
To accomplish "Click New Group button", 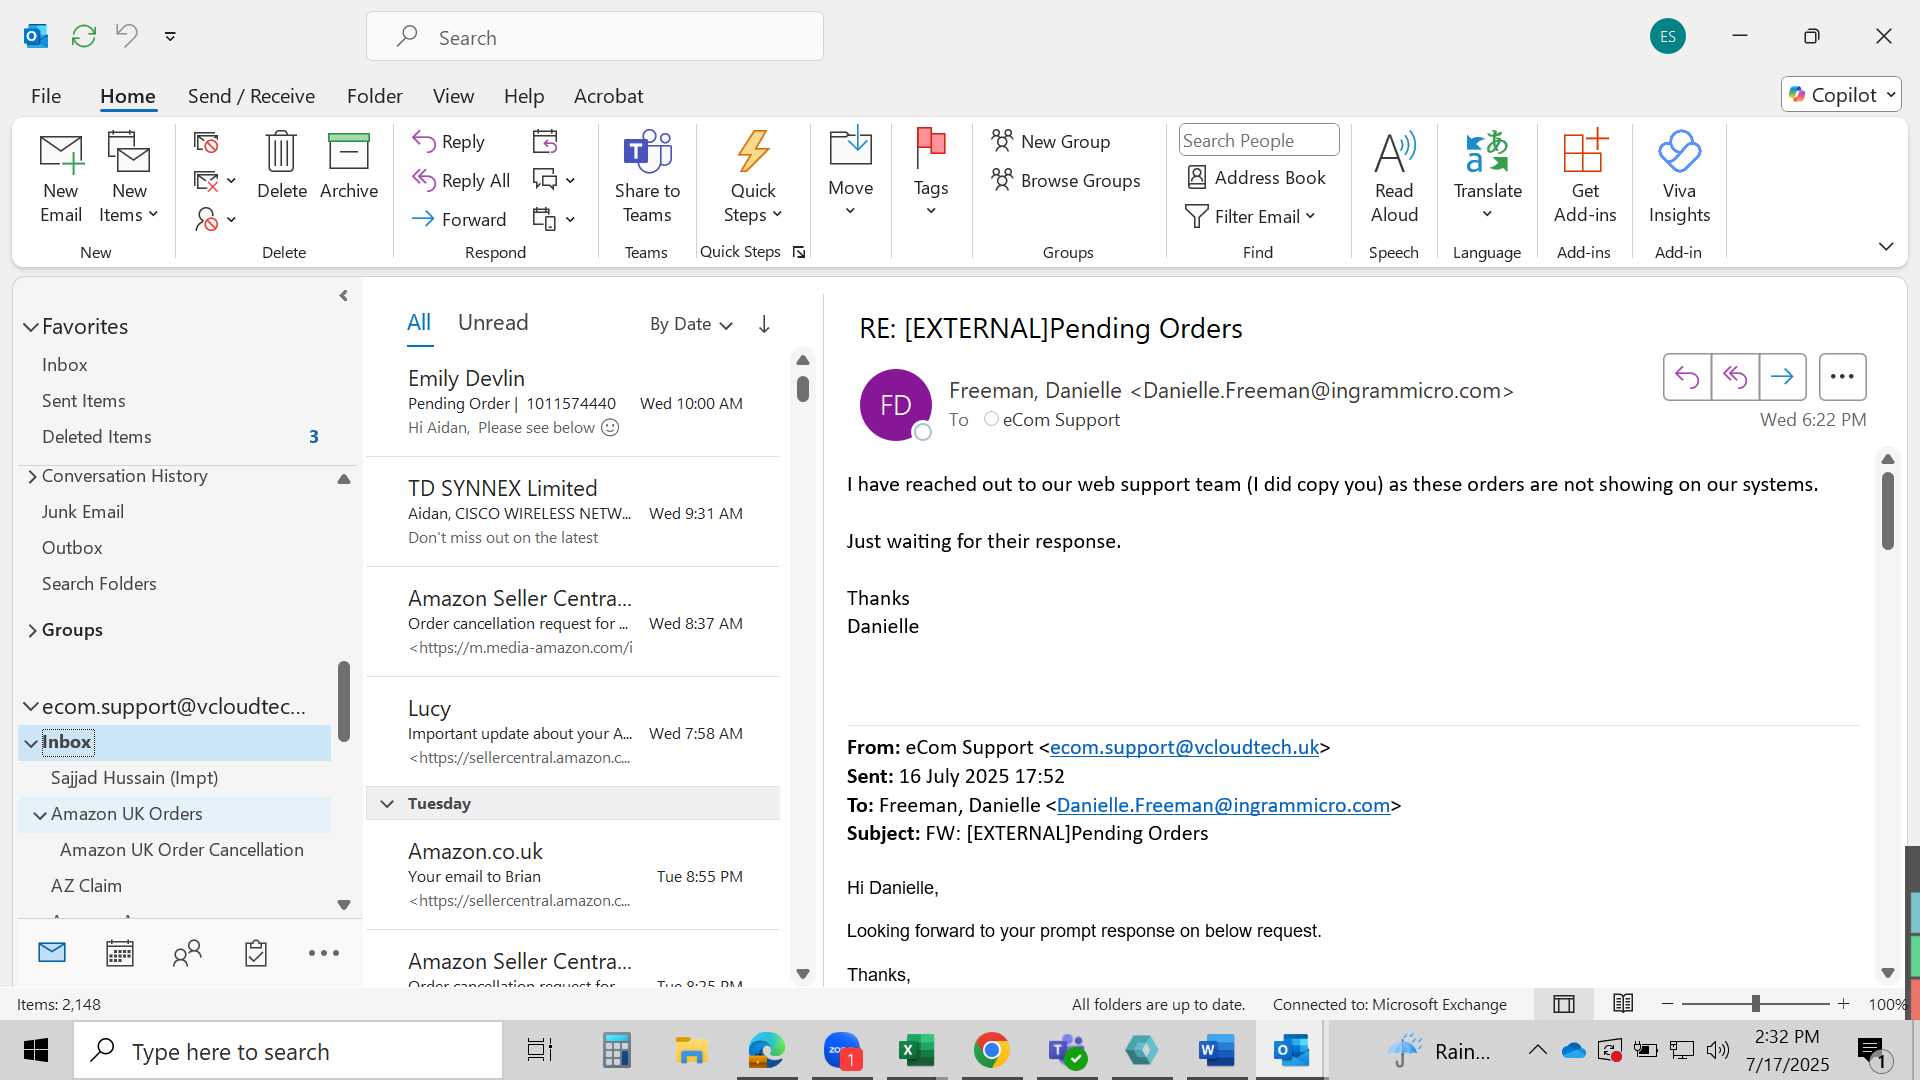I will [x=1050, y=142].
